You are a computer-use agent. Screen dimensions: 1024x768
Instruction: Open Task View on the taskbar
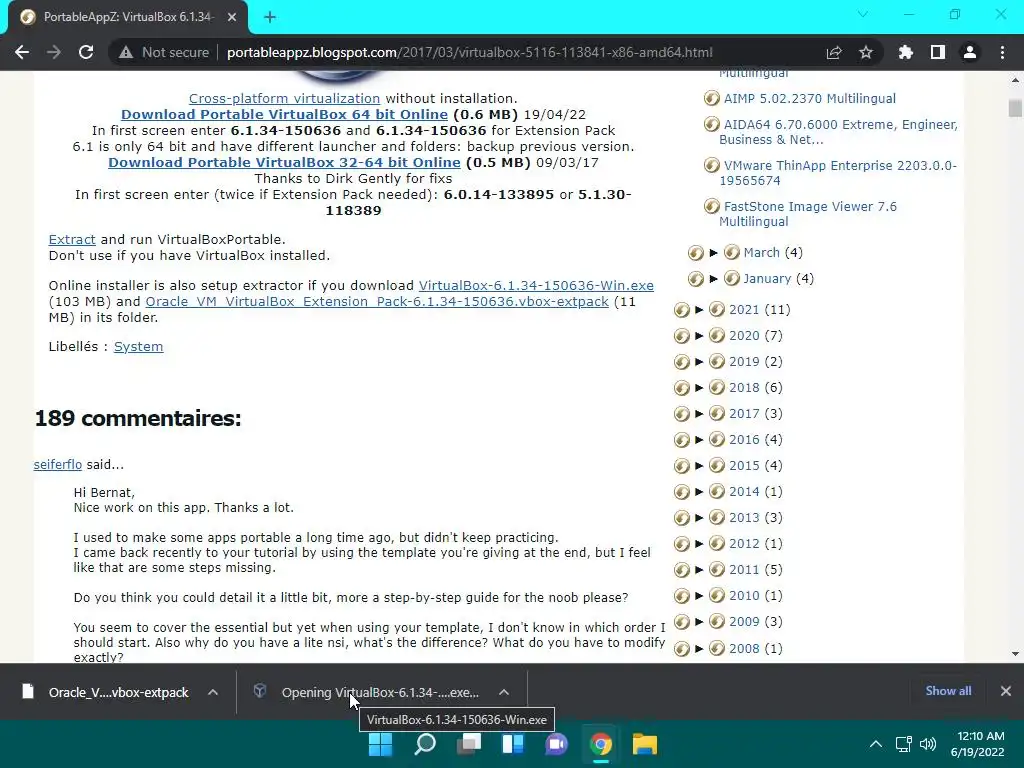pos(468,744)
